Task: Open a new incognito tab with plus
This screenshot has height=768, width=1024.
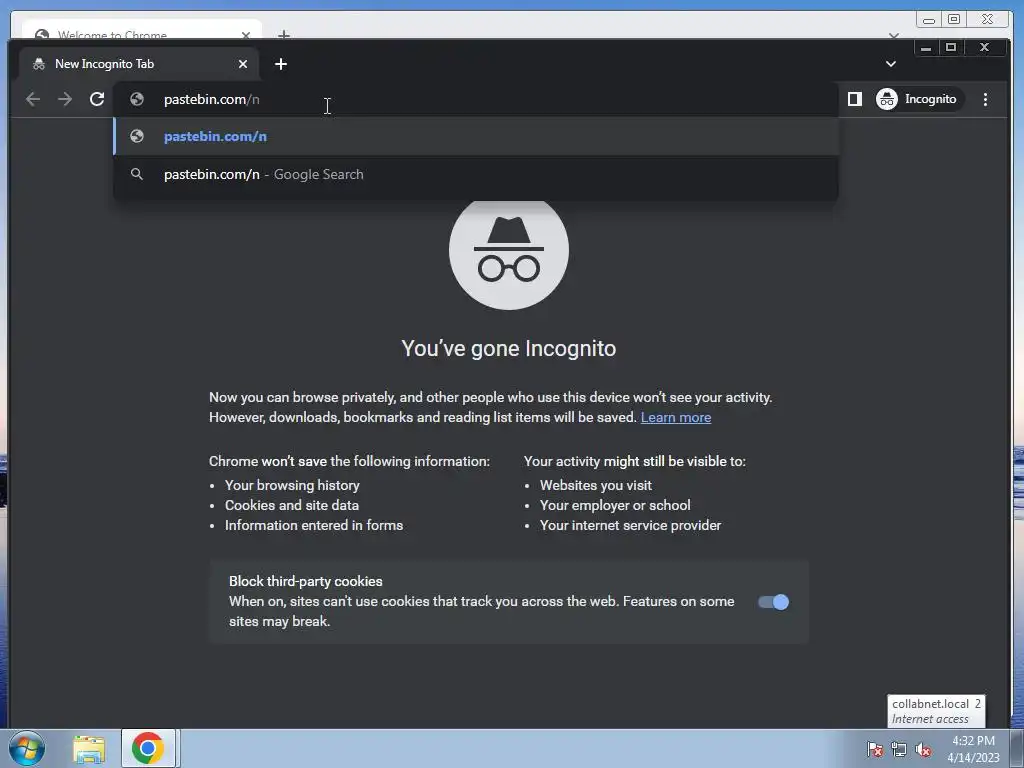Action: pyautogui.click(x=281, y=64)
